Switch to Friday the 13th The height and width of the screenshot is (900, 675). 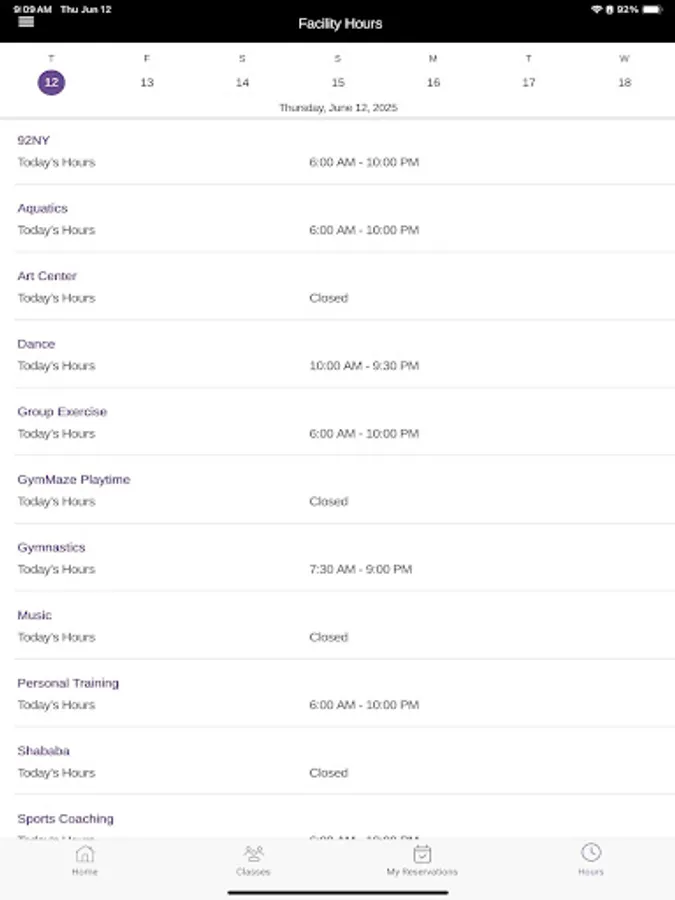click(x=146, y=82)
